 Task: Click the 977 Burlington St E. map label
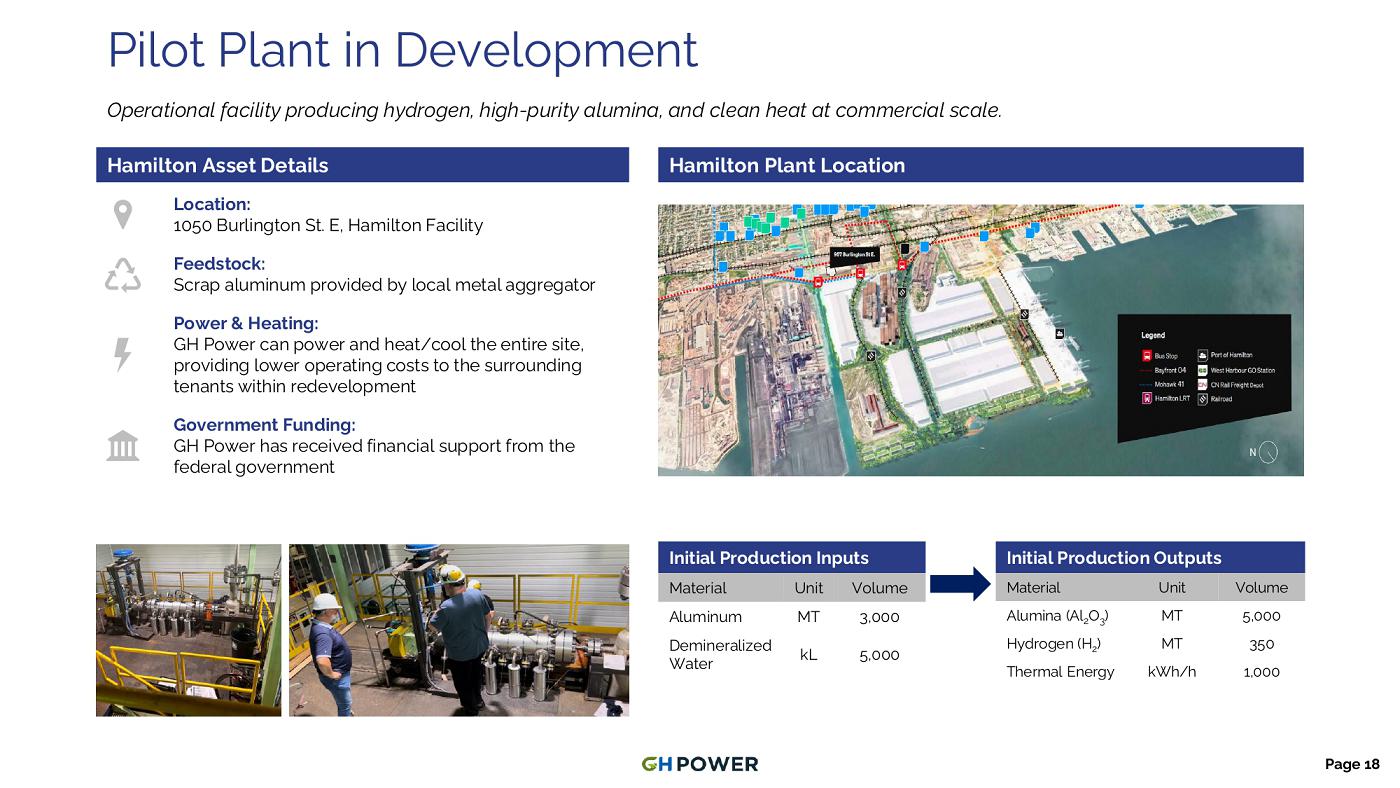point(856,255)
